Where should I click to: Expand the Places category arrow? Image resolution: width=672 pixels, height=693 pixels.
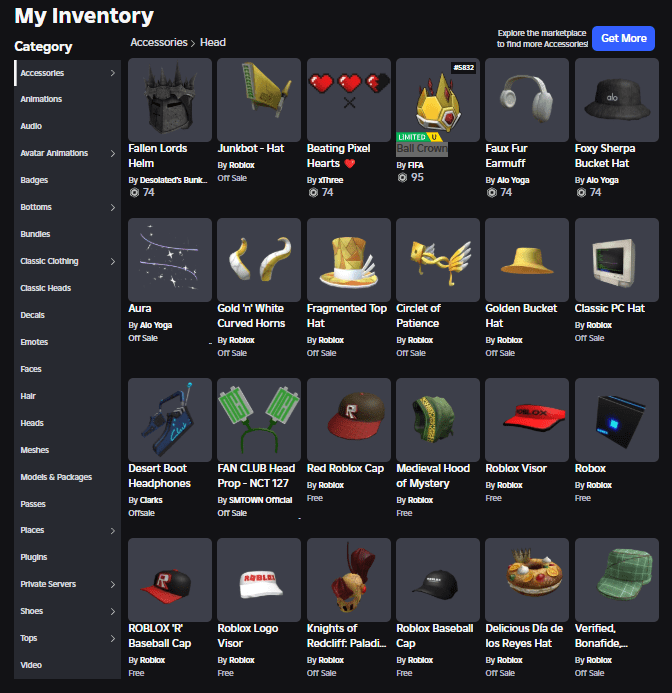tap(113, 530)
